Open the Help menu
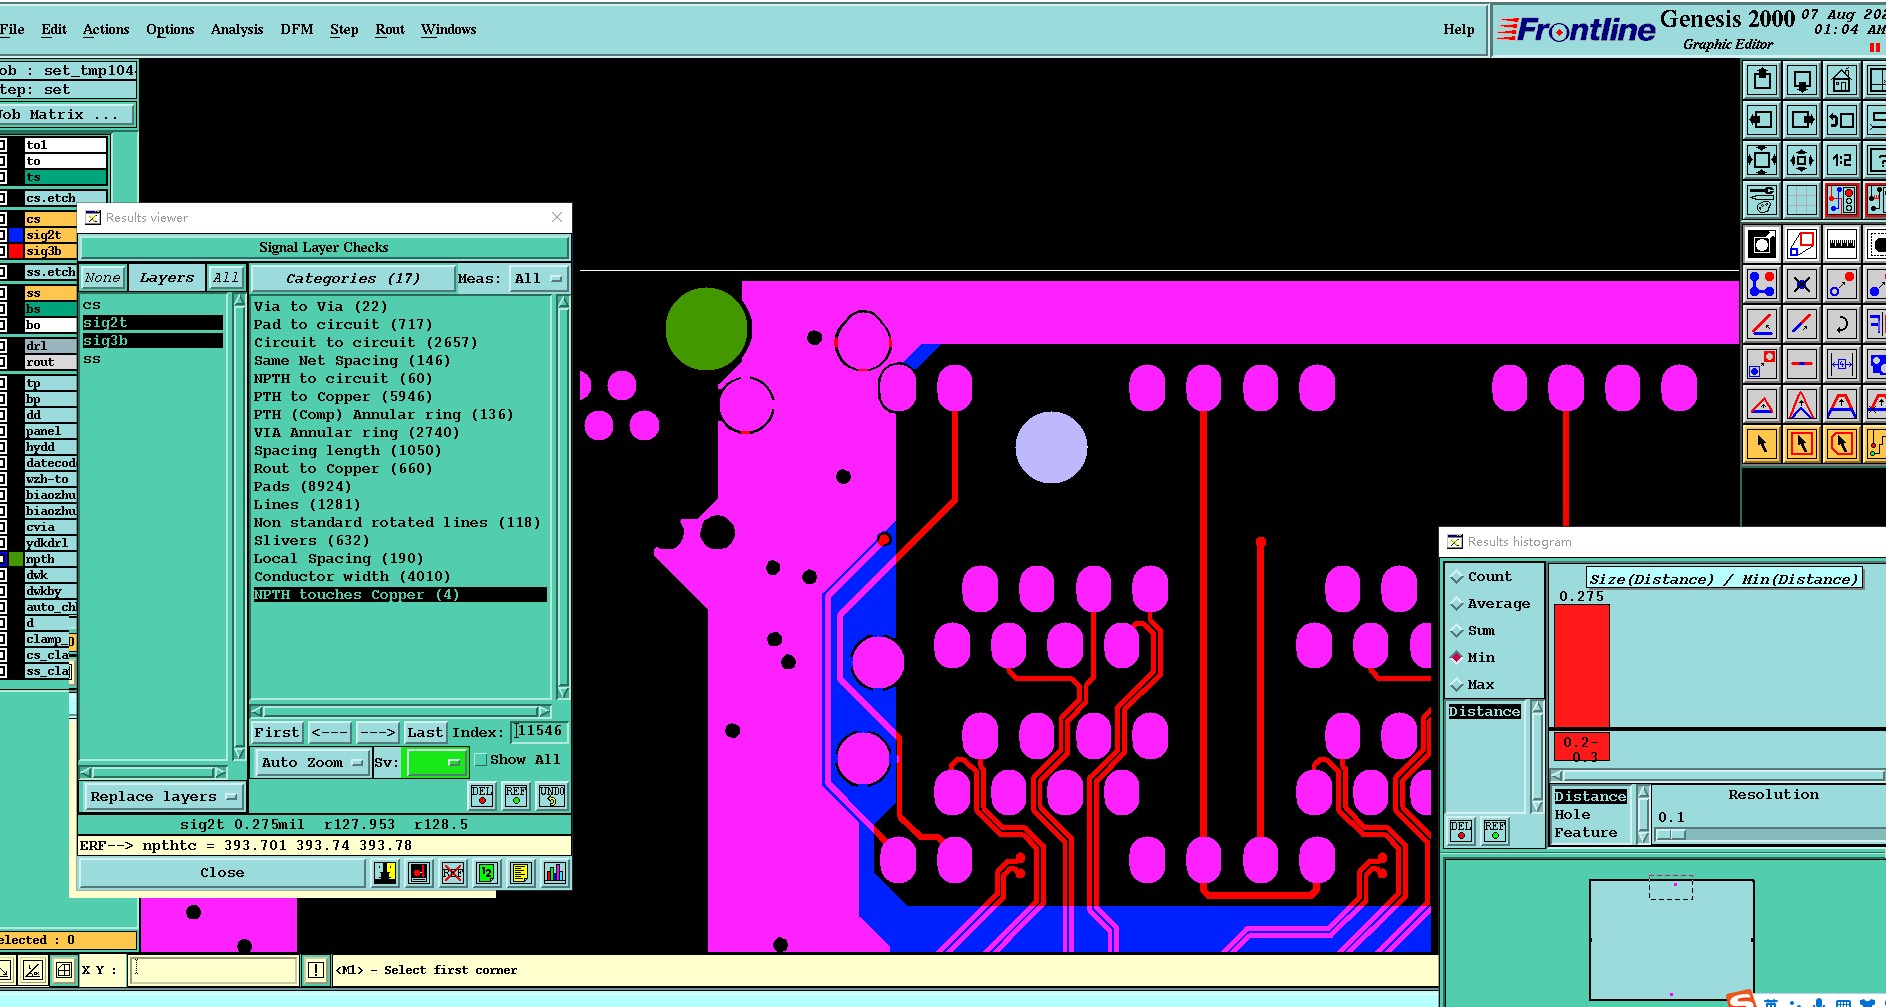 [1459, 30]
